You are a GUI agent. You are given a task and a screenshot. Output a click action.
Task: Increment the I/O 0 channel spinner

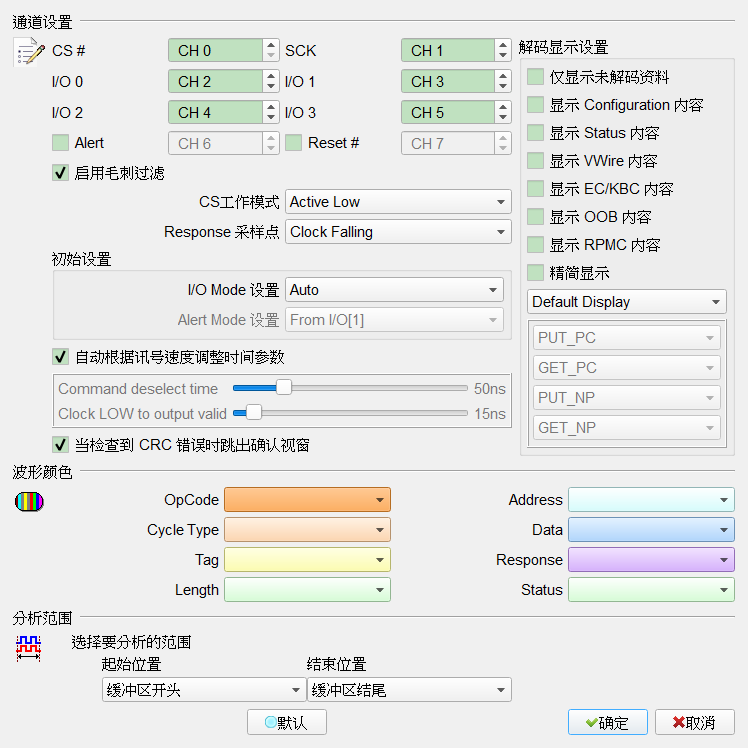click(x=271, y=76)
